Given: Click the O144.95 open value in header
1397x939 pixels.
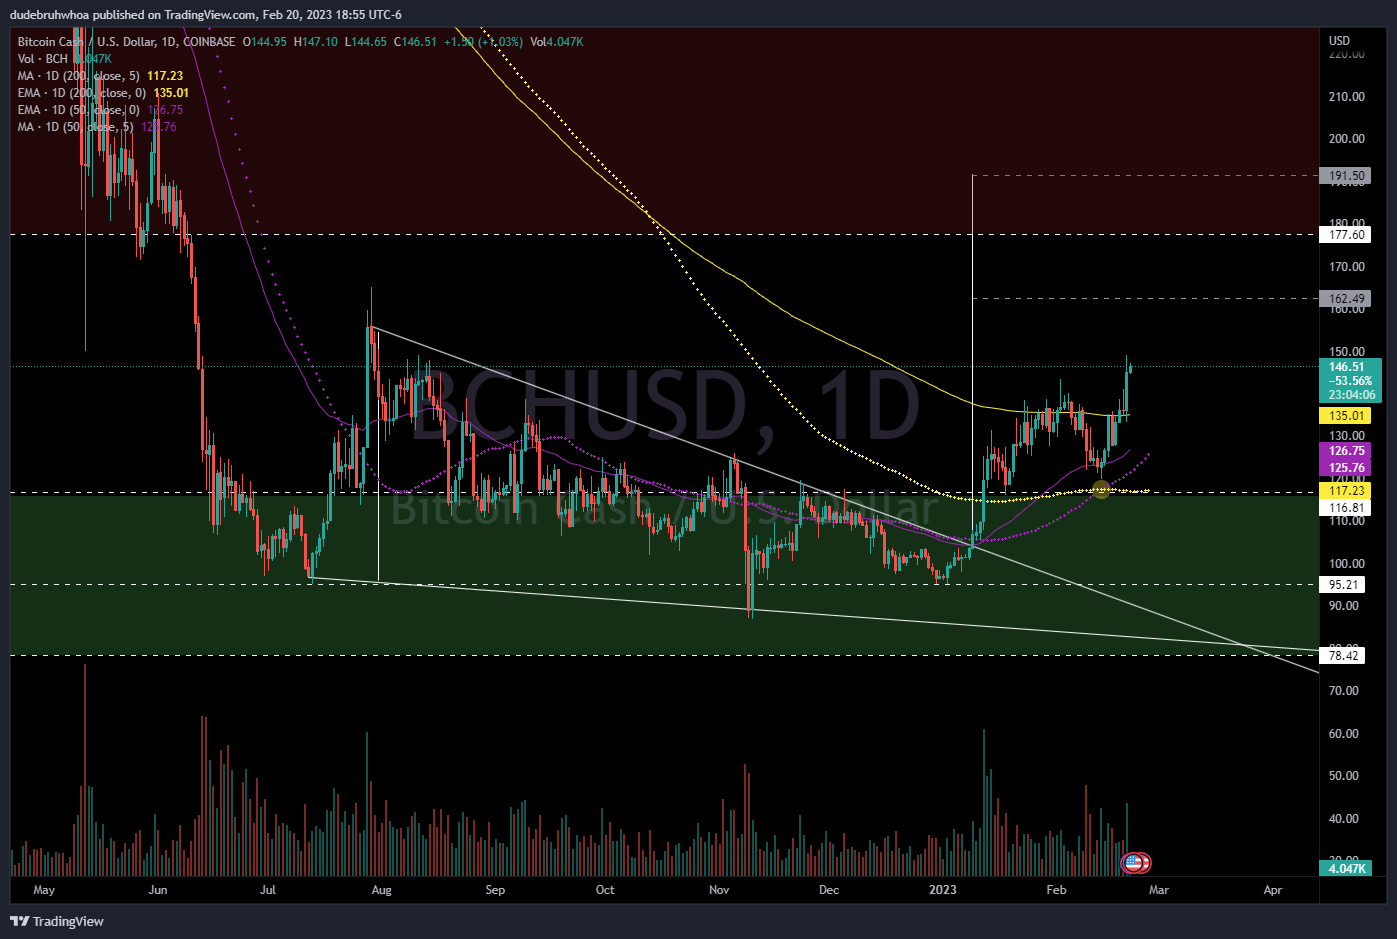Looking at the screenshot, I should (x=264, y=42).
